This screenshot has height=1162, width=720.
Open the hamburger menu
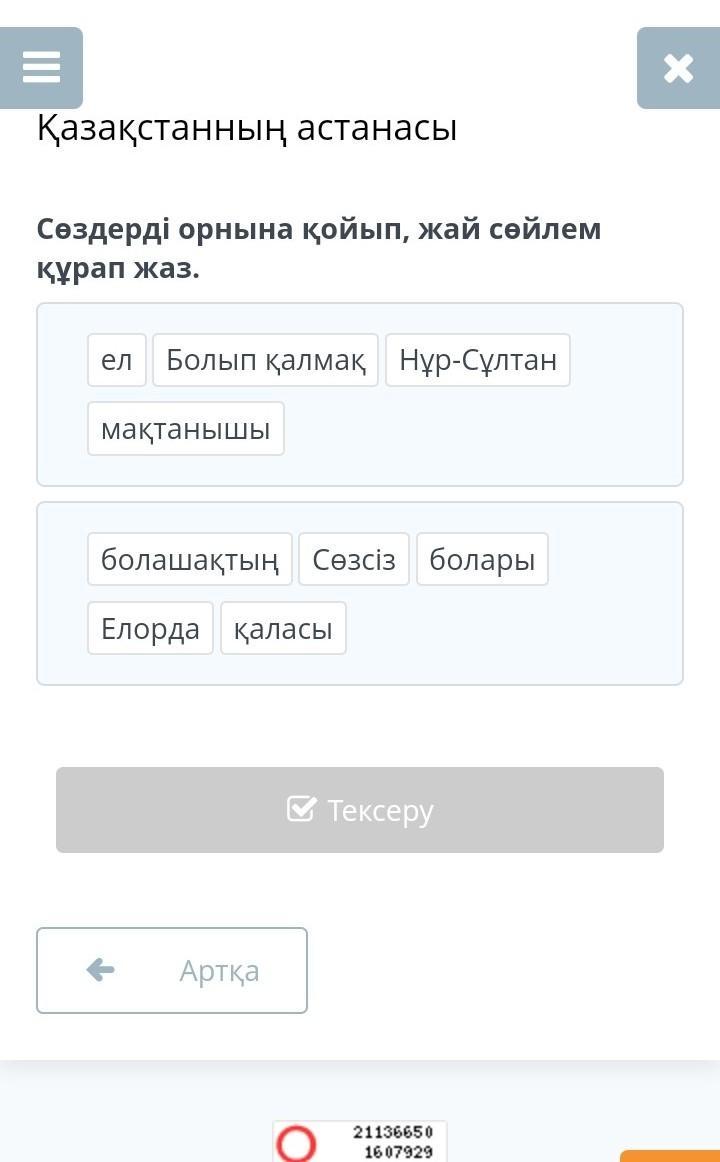pyautogui.click(x=41, y=68)
